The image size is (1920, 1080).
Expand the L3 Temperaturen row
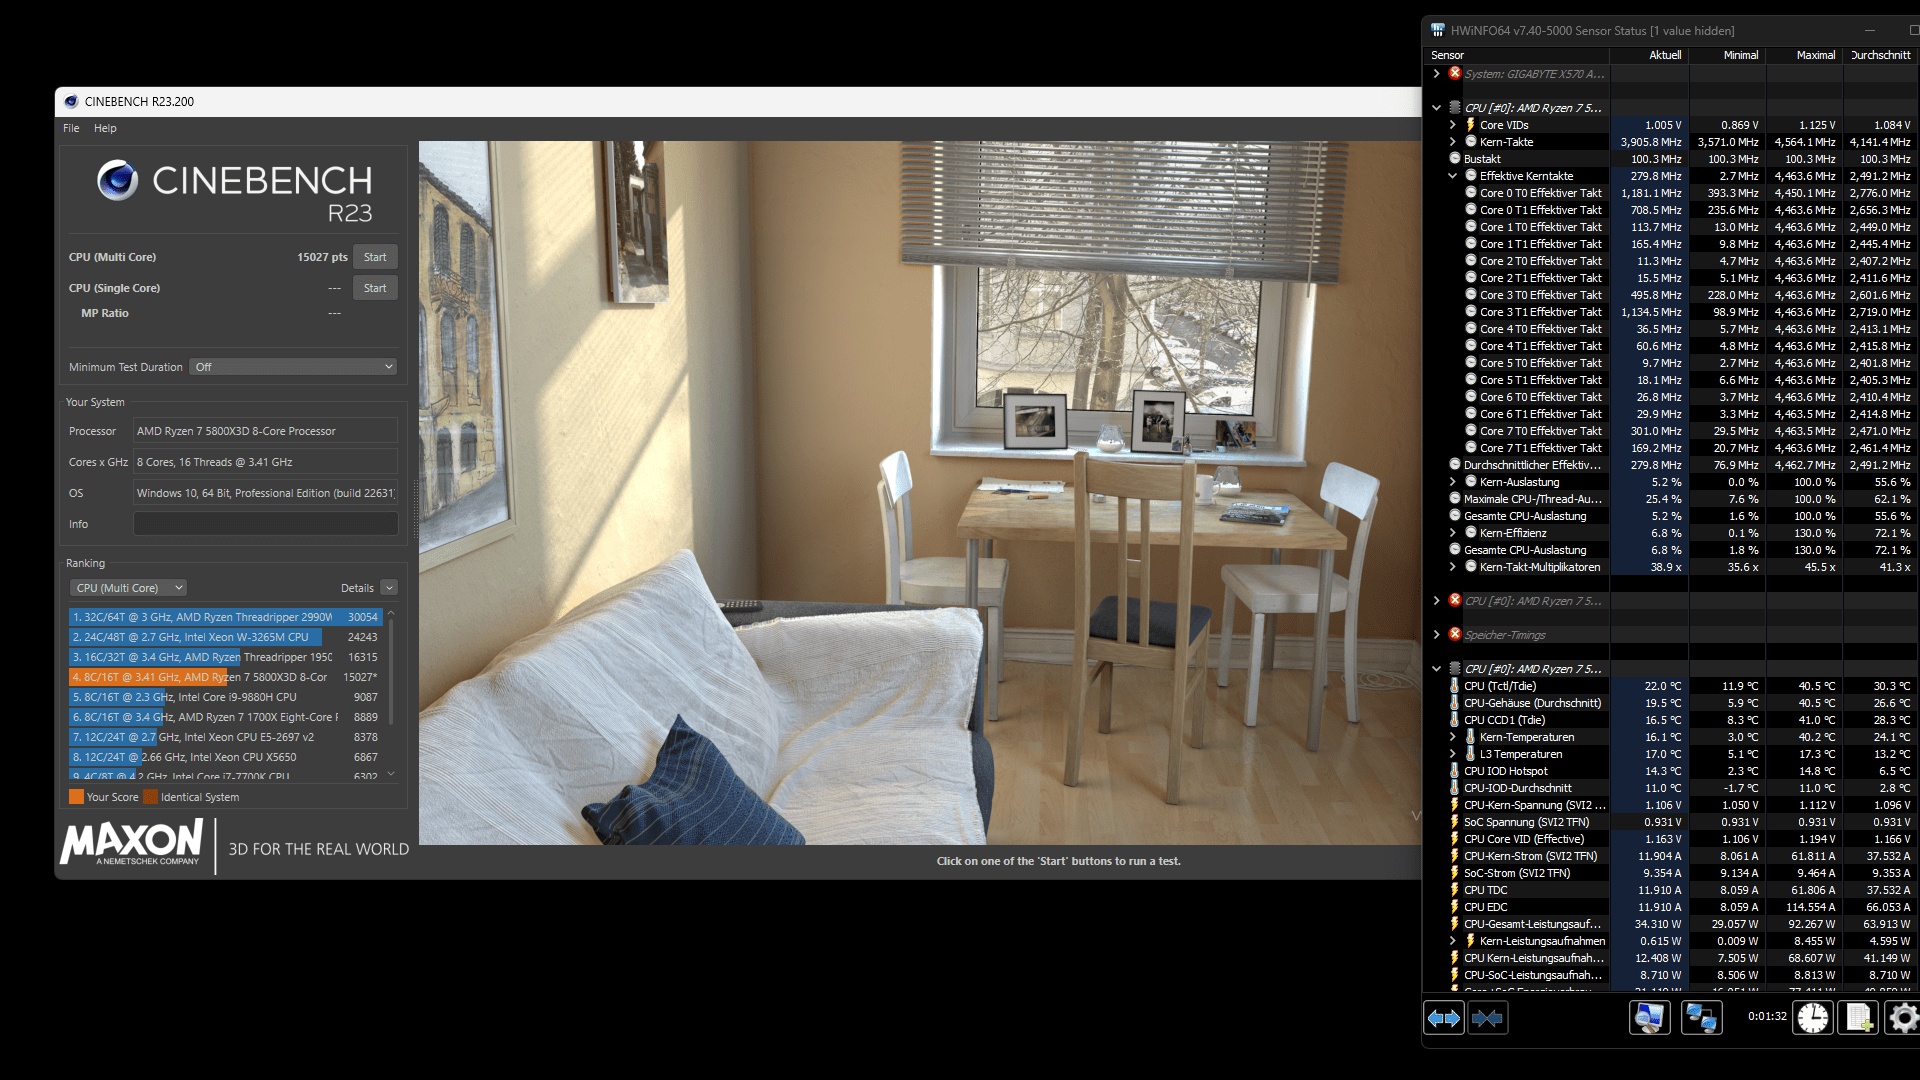pyautogui.click(x=1453, y=754)
